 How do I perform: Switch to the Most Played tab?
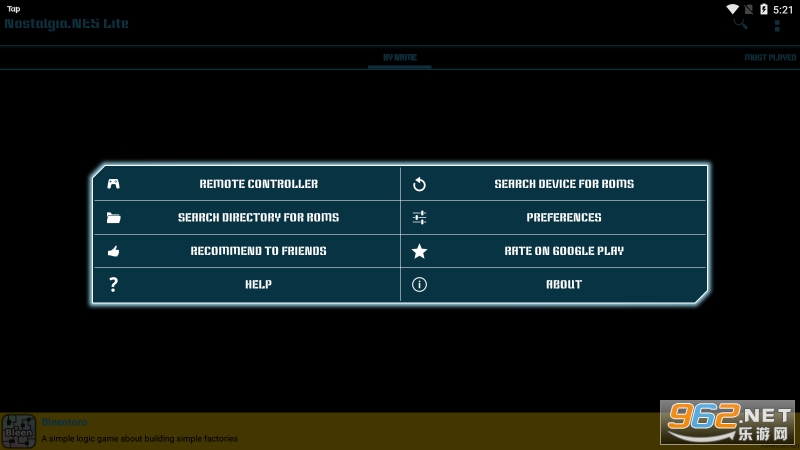coord(770,58)
